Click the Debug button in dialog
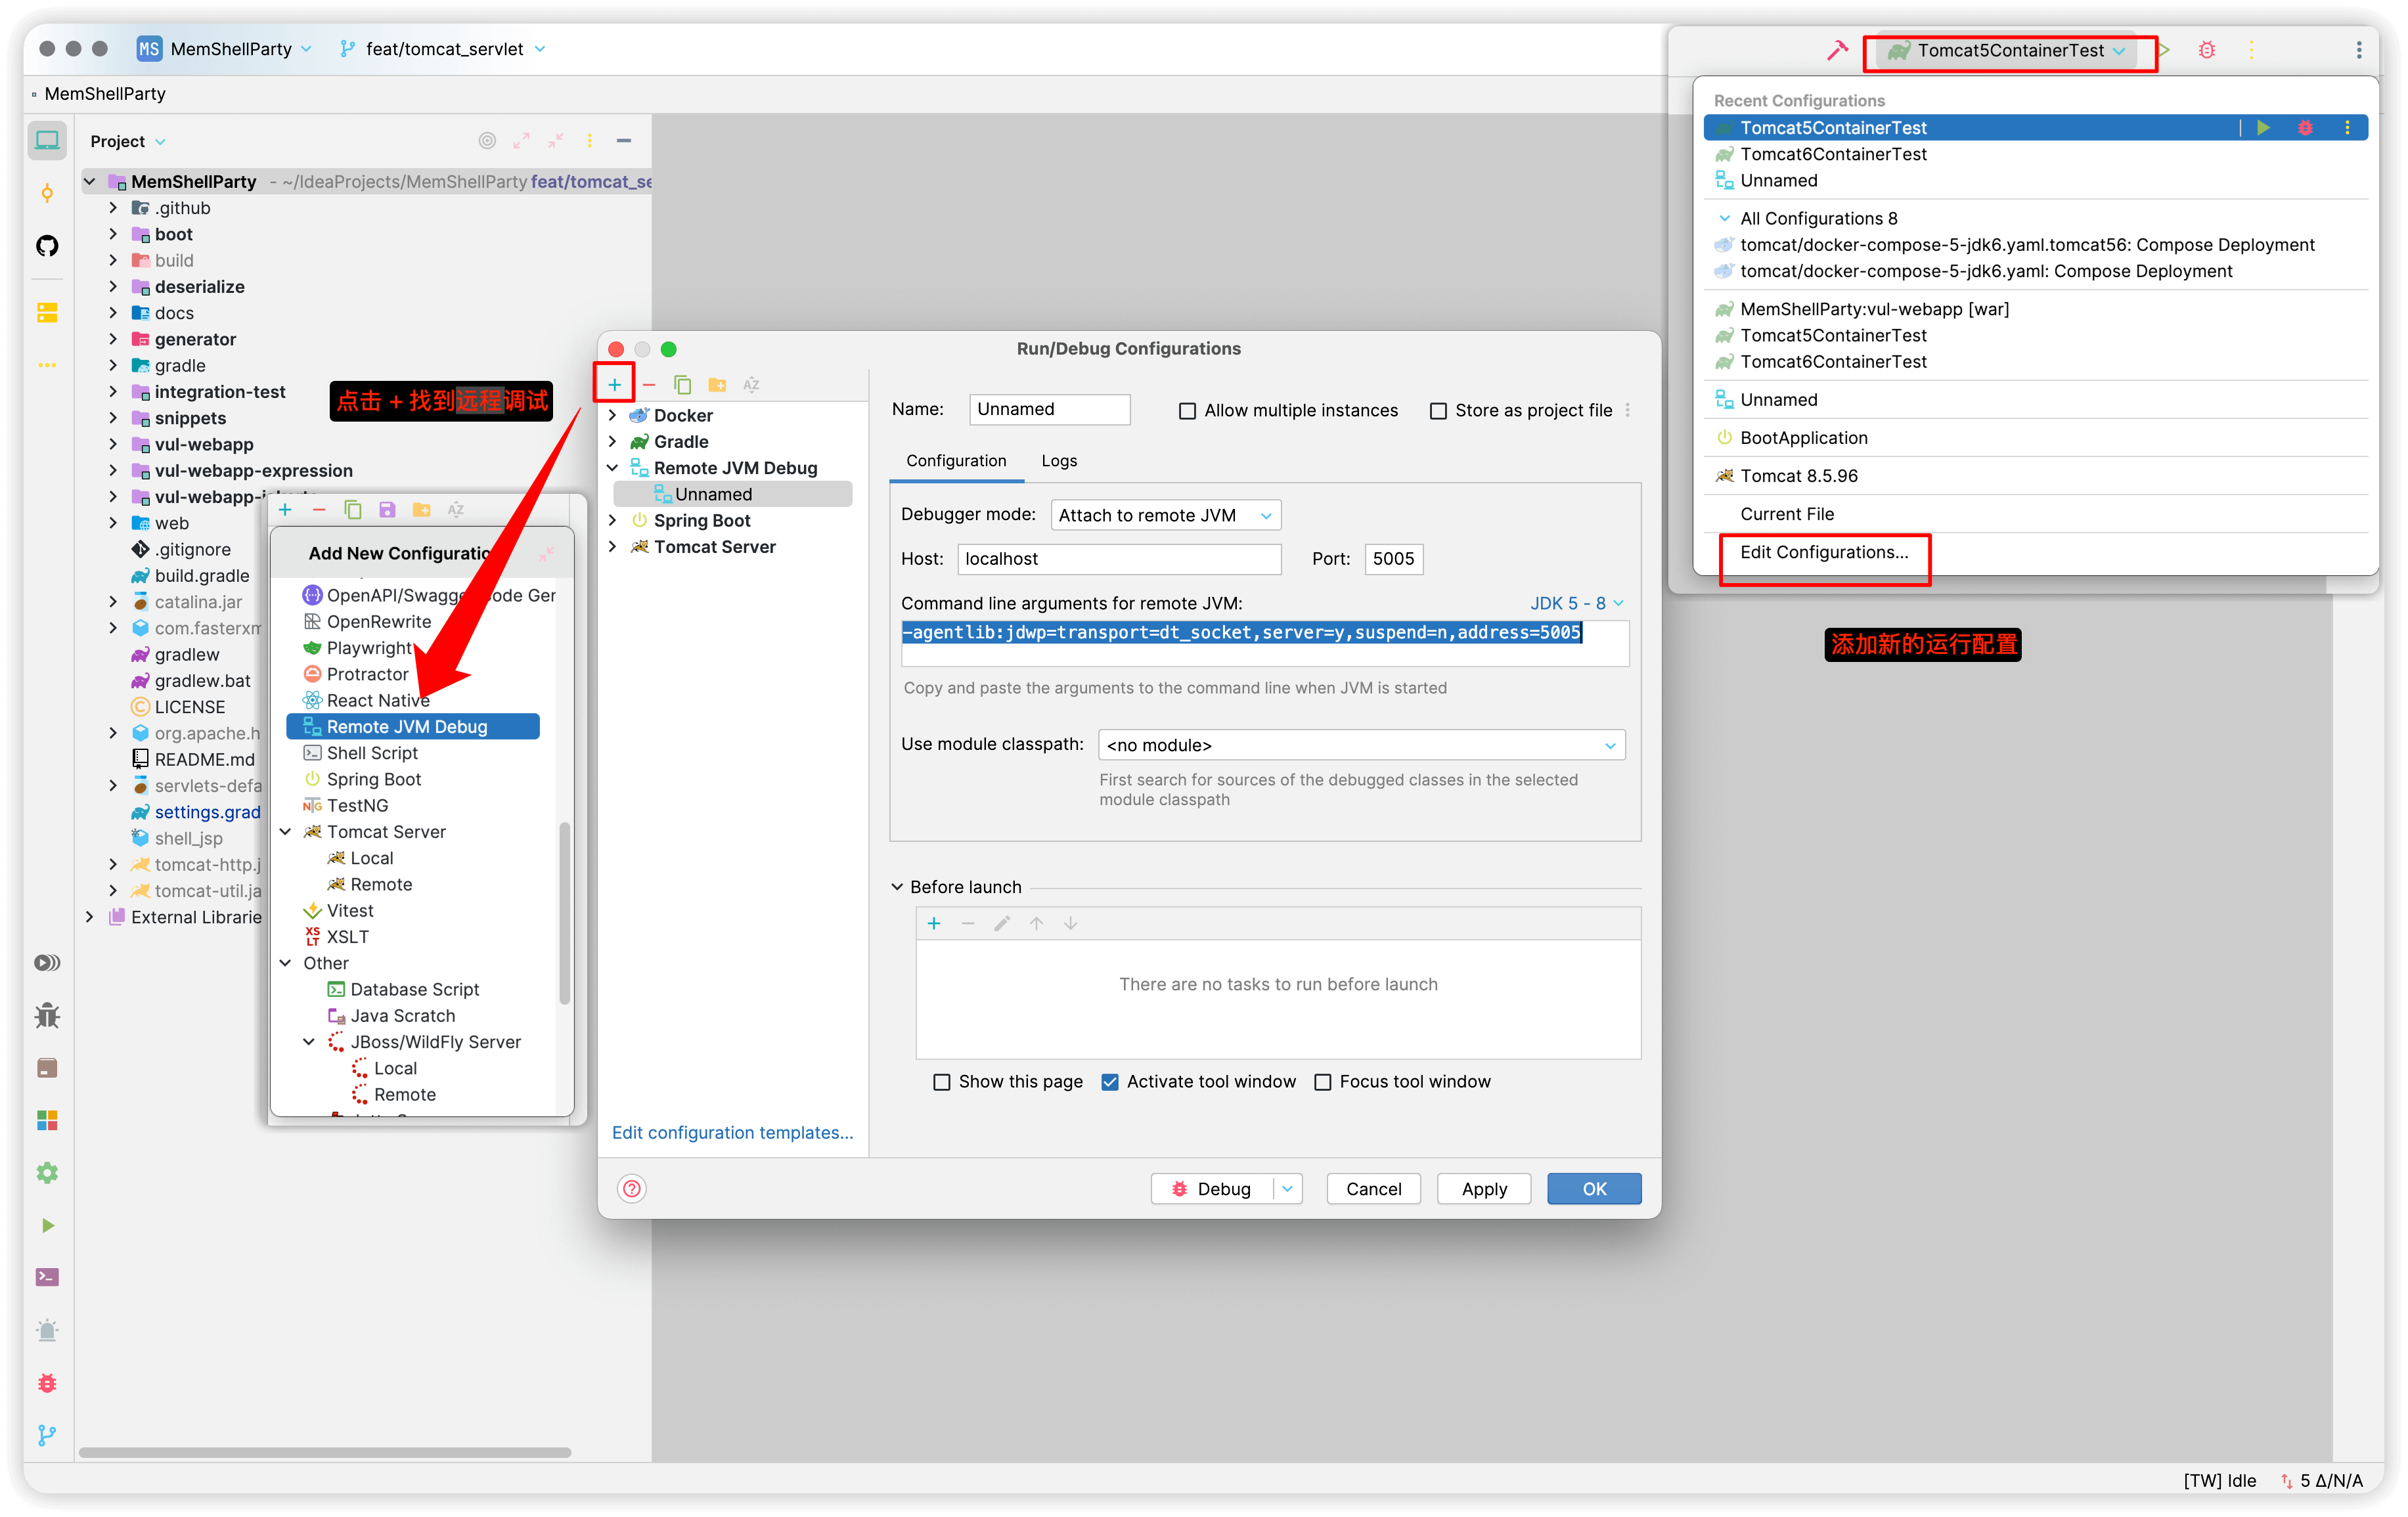The width and height of the screenshot is (2408, 1517). [1212, 1188]
